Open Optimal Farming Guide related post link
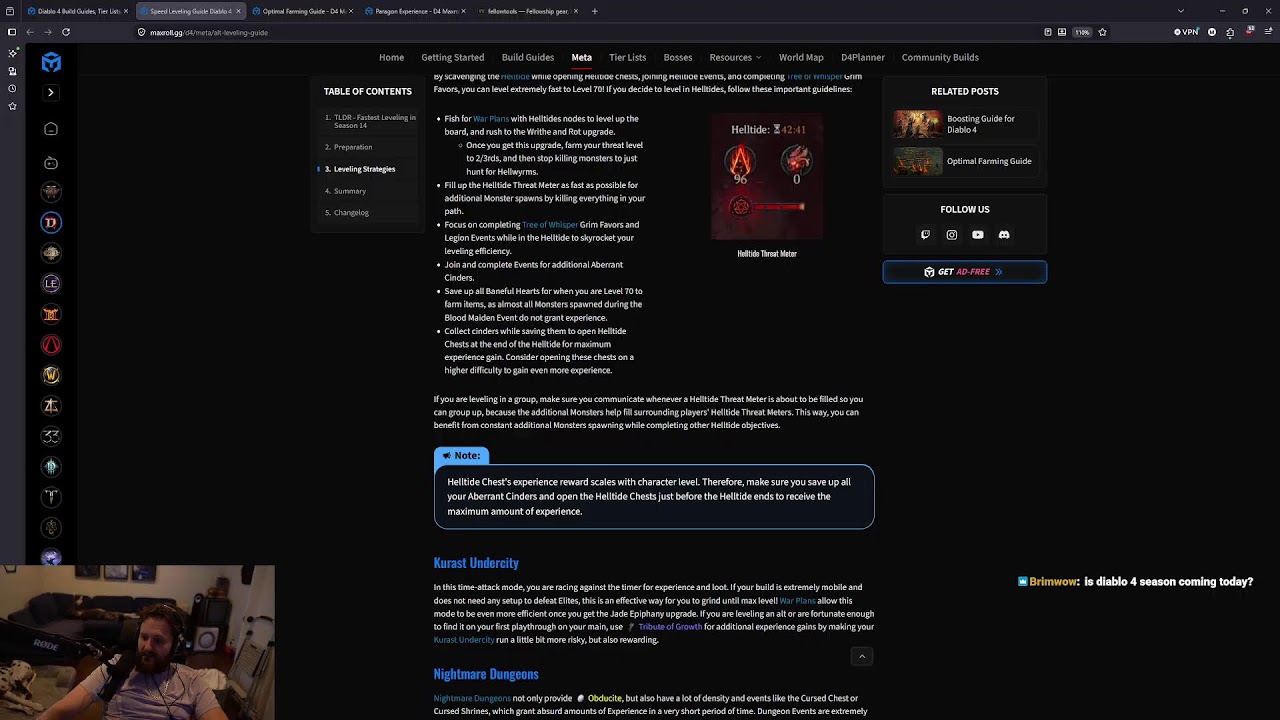The height and width of the screenshot is (720, 1280). coord(989,161)
